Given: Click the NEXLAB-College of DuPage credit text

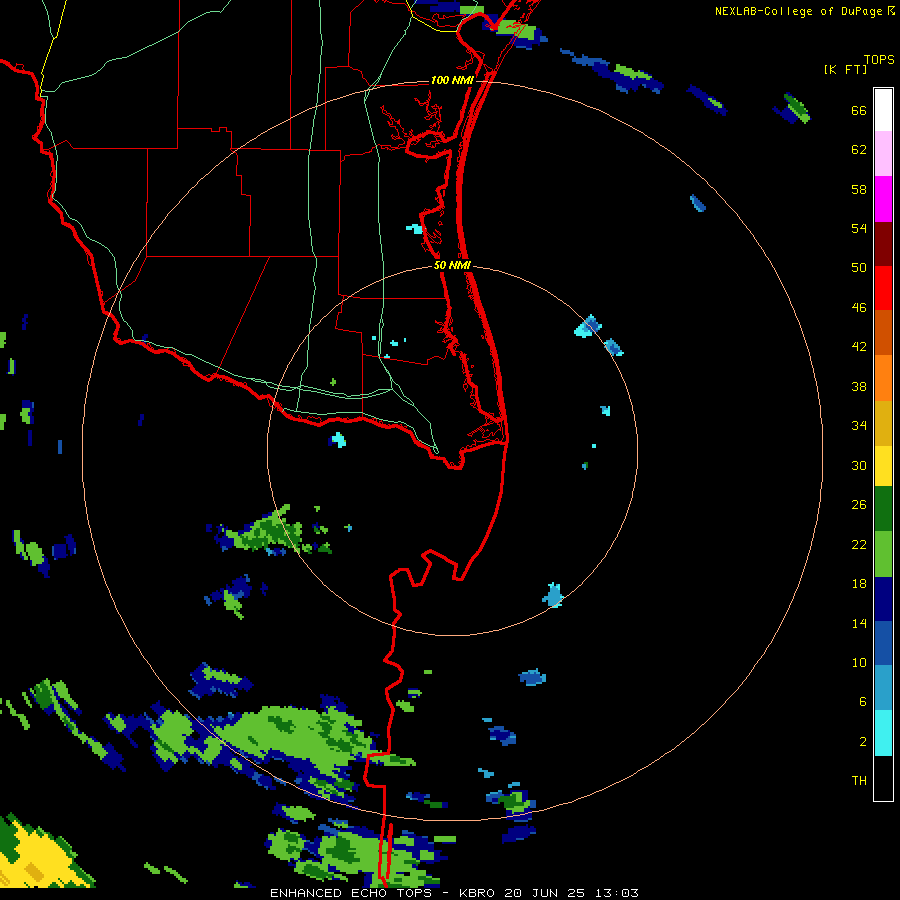Looking at the screenshot, I should point(800,11).
